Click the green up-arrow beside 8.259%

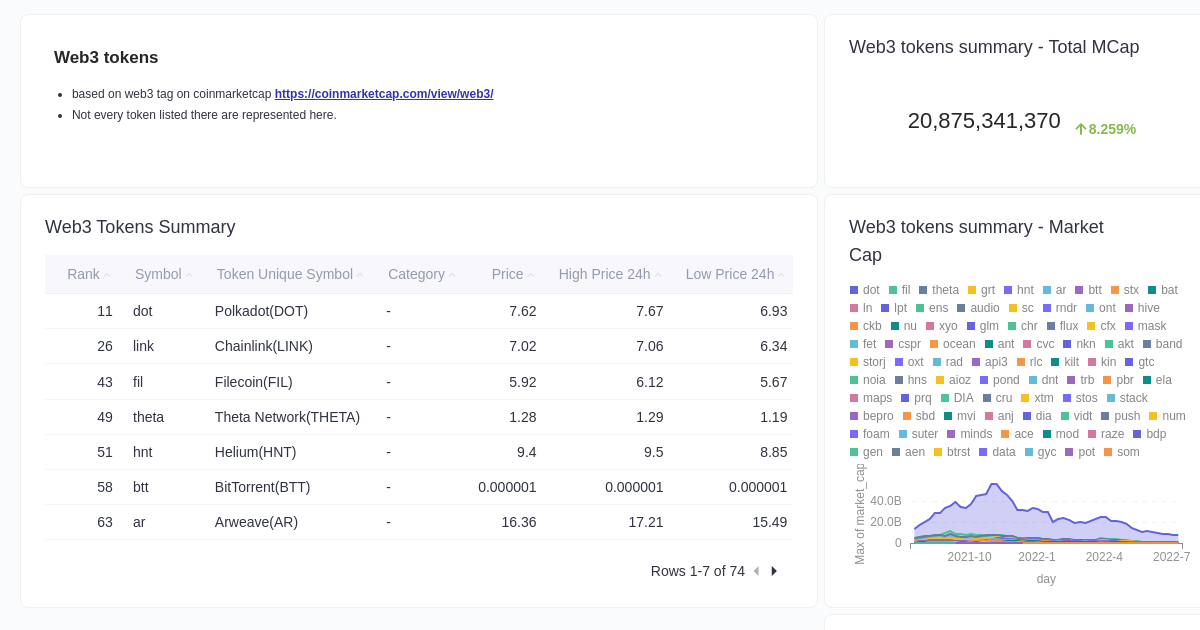point(1081,129)
